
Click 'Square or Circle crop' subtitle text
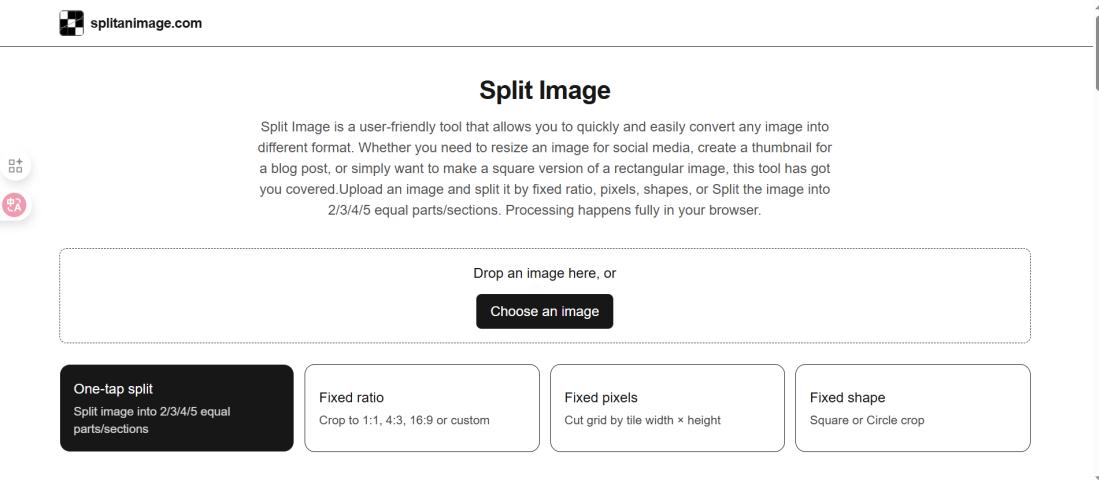click(866, 420)
